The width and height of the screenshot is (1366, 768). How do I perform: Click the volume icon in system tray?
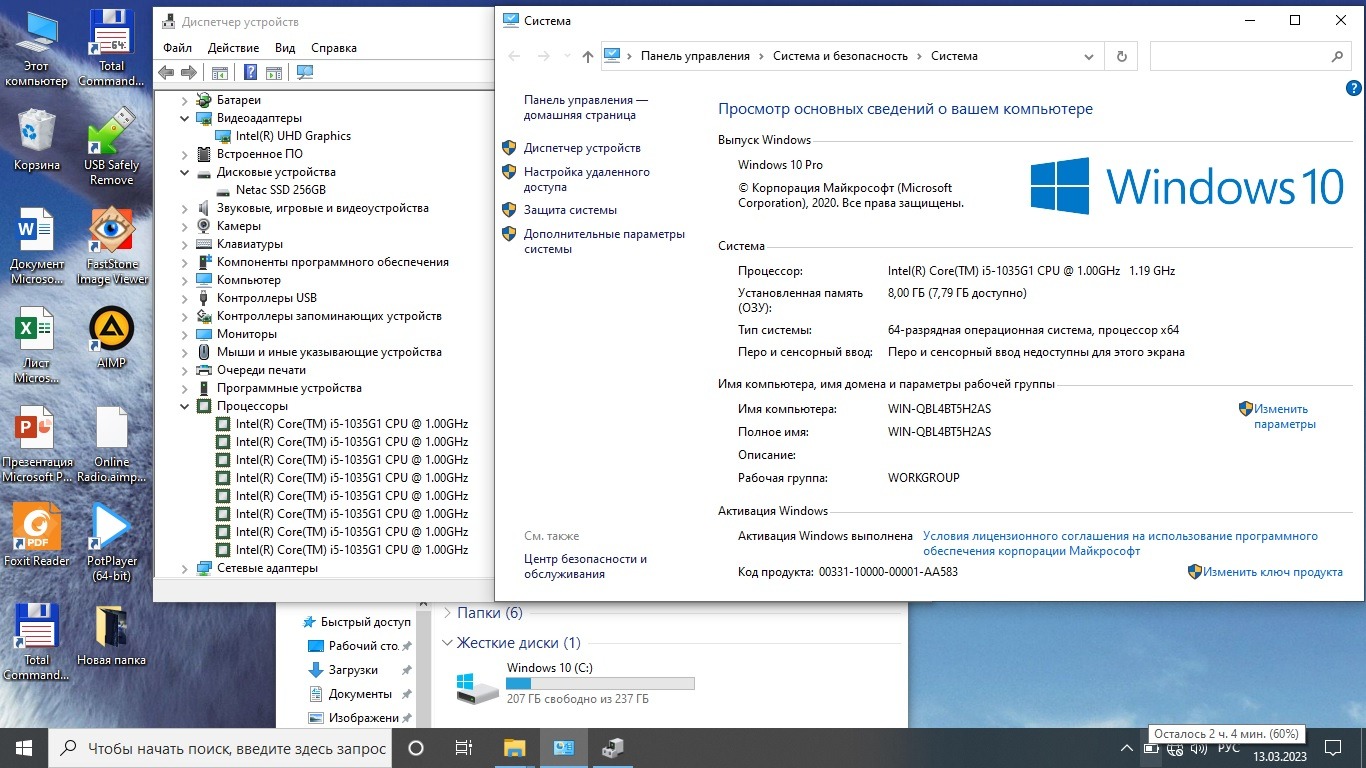(x=1198, y=748)
